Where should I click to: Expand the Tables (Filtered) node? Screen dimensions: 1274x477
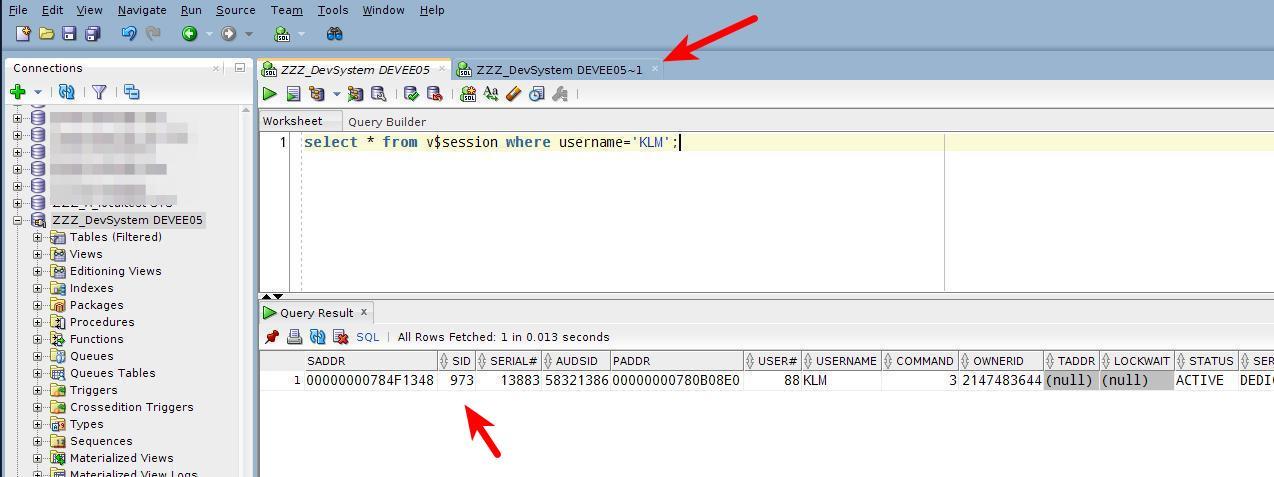pos(38,237)
